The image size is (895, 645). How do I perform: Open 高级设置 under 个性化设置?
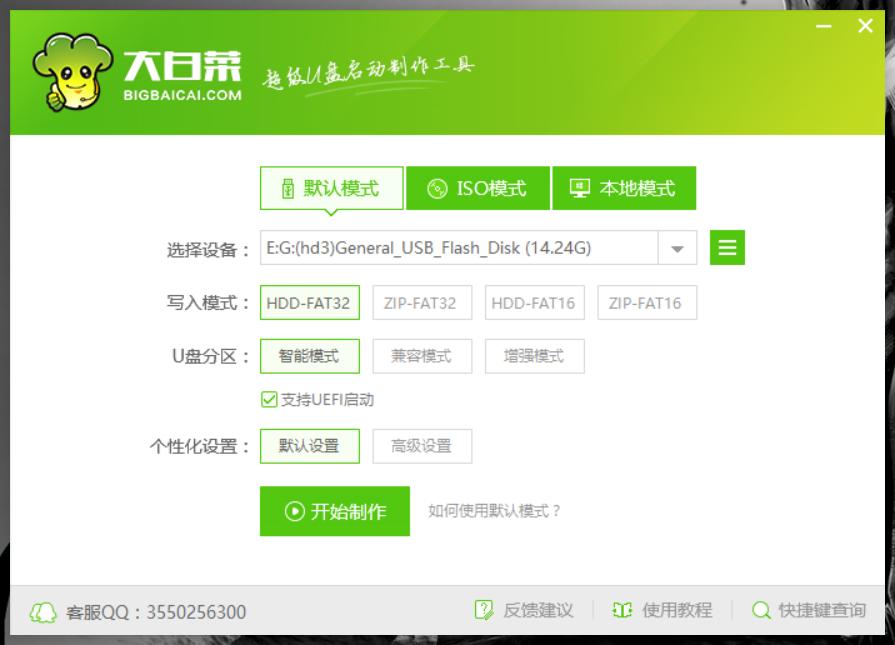pos(422,447)
